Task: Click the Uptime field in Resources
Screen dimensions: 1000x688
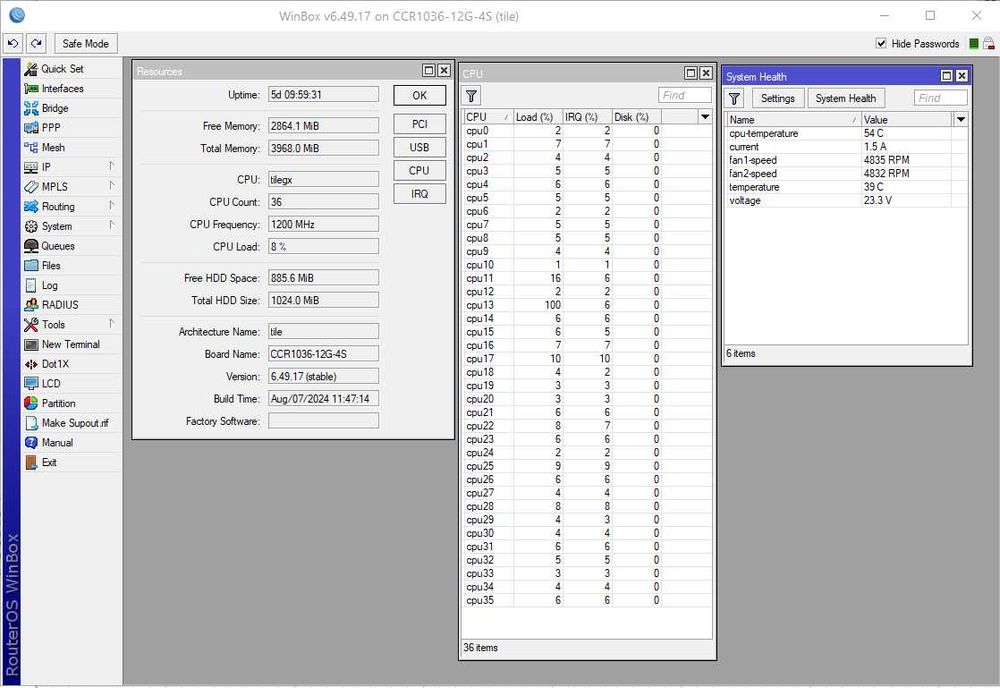Action: click(323, 94)
